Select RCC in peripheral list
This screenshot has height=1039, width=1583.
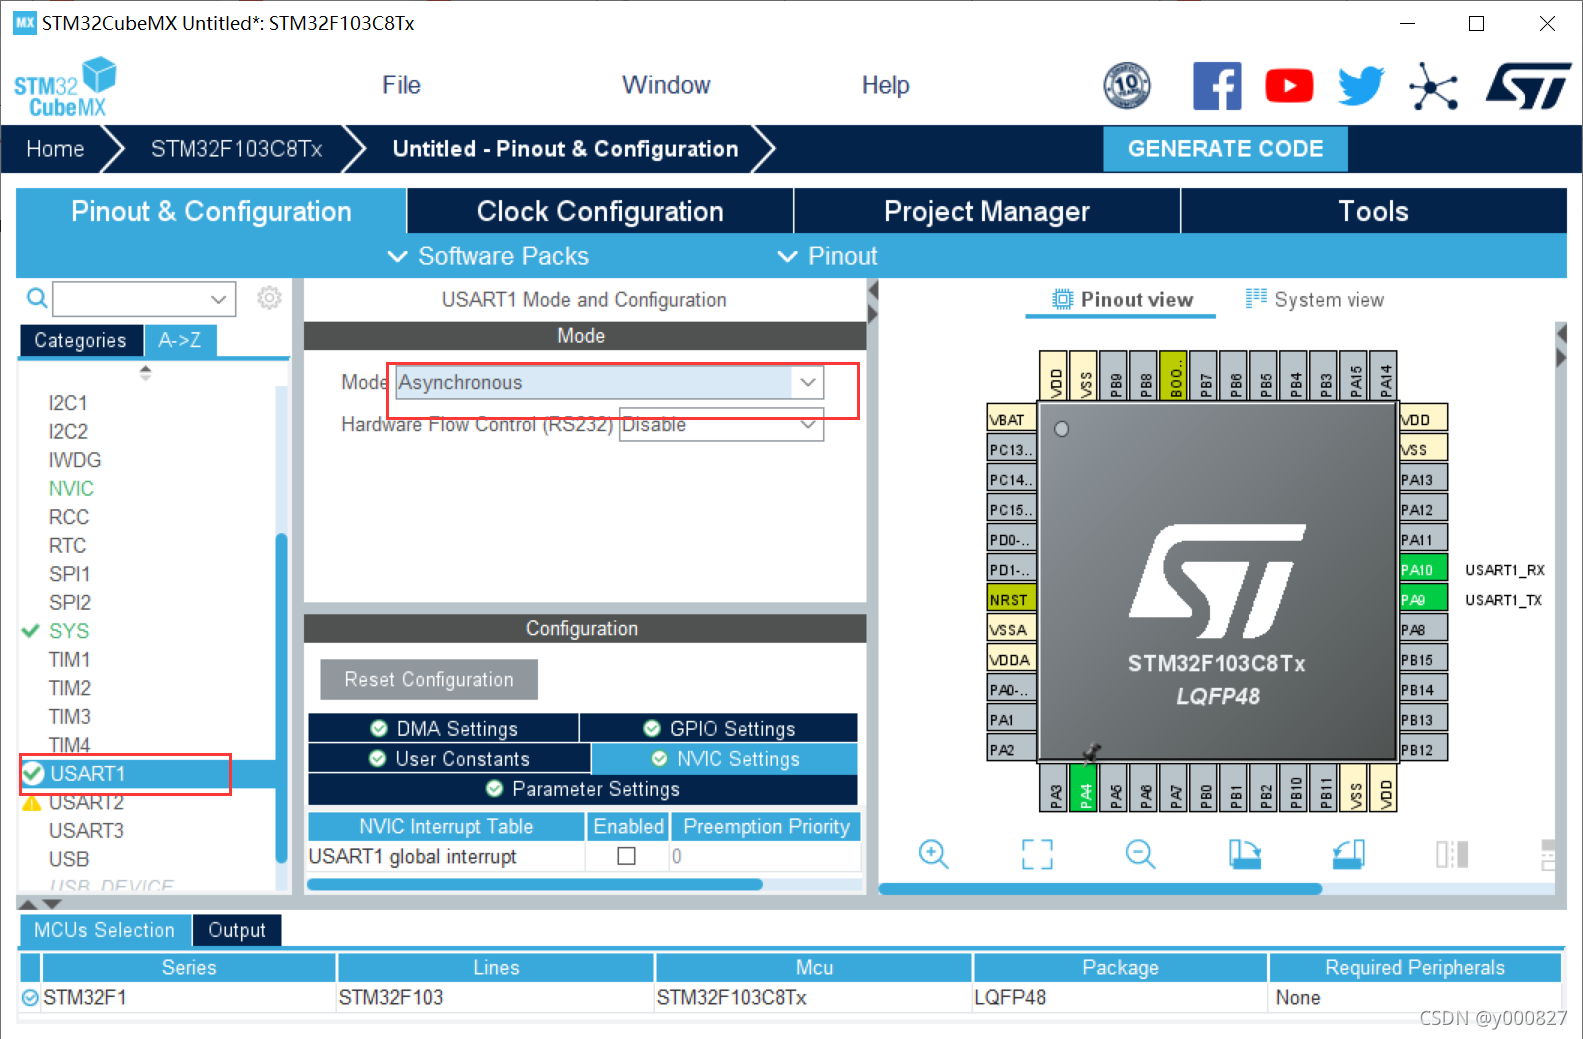(x=69, y=517)
